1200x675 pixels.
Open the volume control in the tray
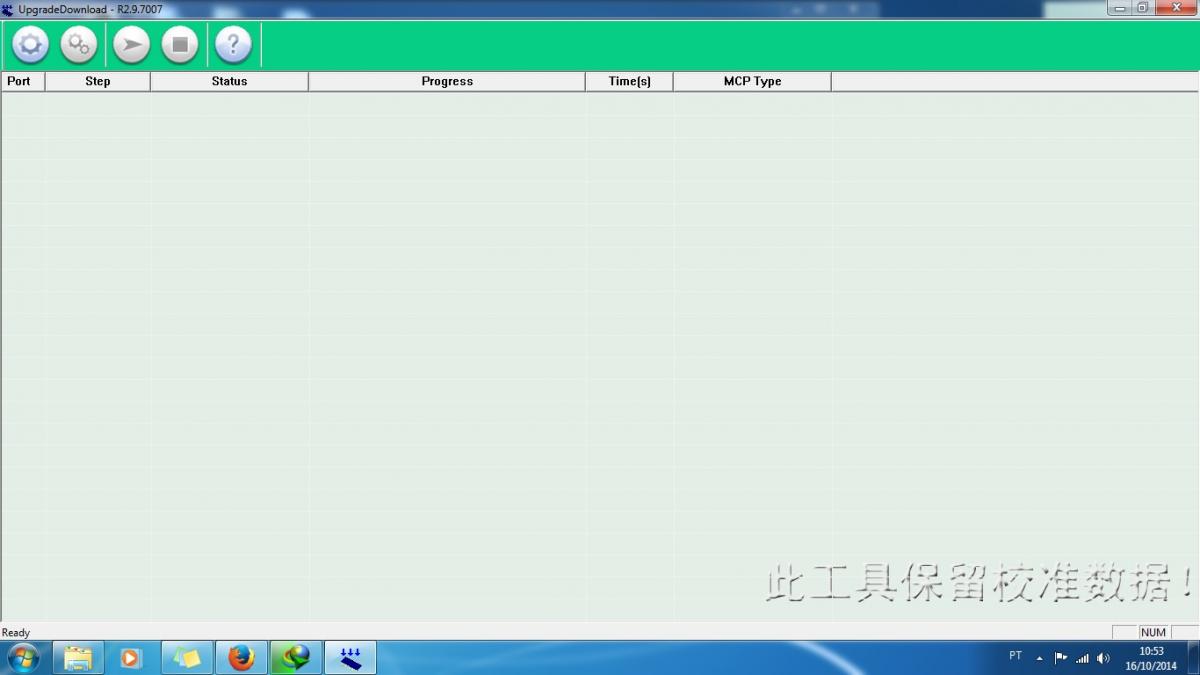coord(1103,658)
